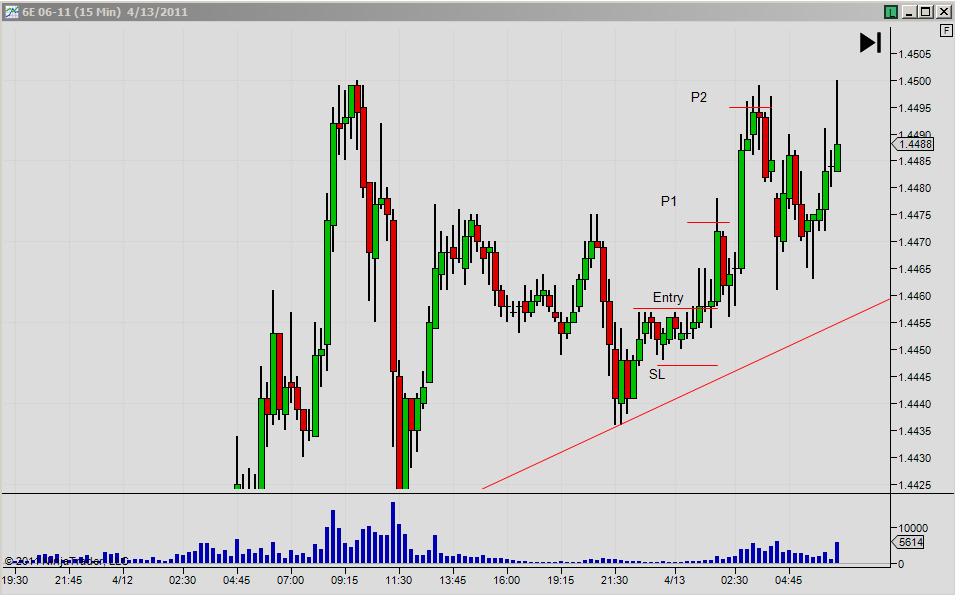955x595 pixels.
Task: Close the 6E 06-11 chart window
Action: click(942, 12)
